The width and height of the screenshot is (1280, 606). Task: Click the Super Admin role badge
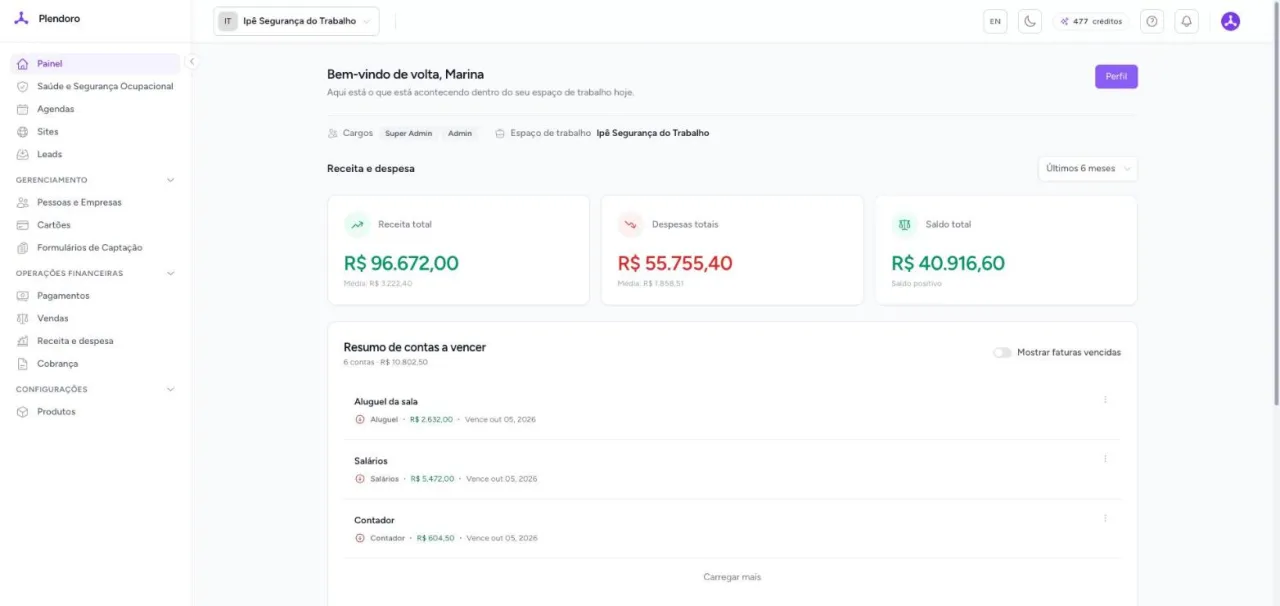click(409, 133)
